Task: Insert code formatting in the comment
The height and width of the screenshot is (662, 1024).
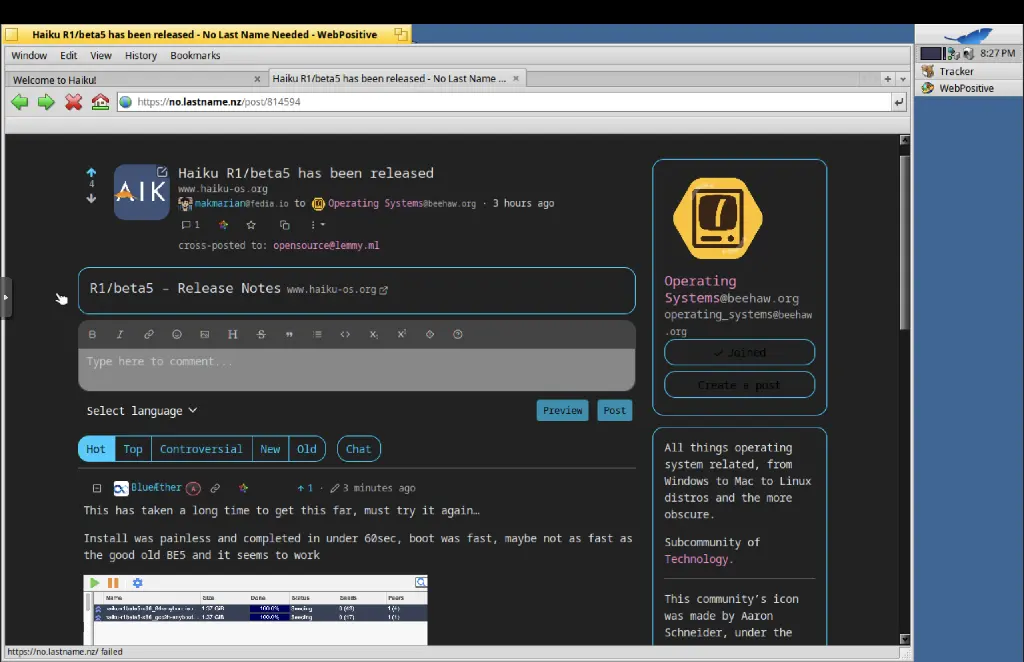Action: 345,334
